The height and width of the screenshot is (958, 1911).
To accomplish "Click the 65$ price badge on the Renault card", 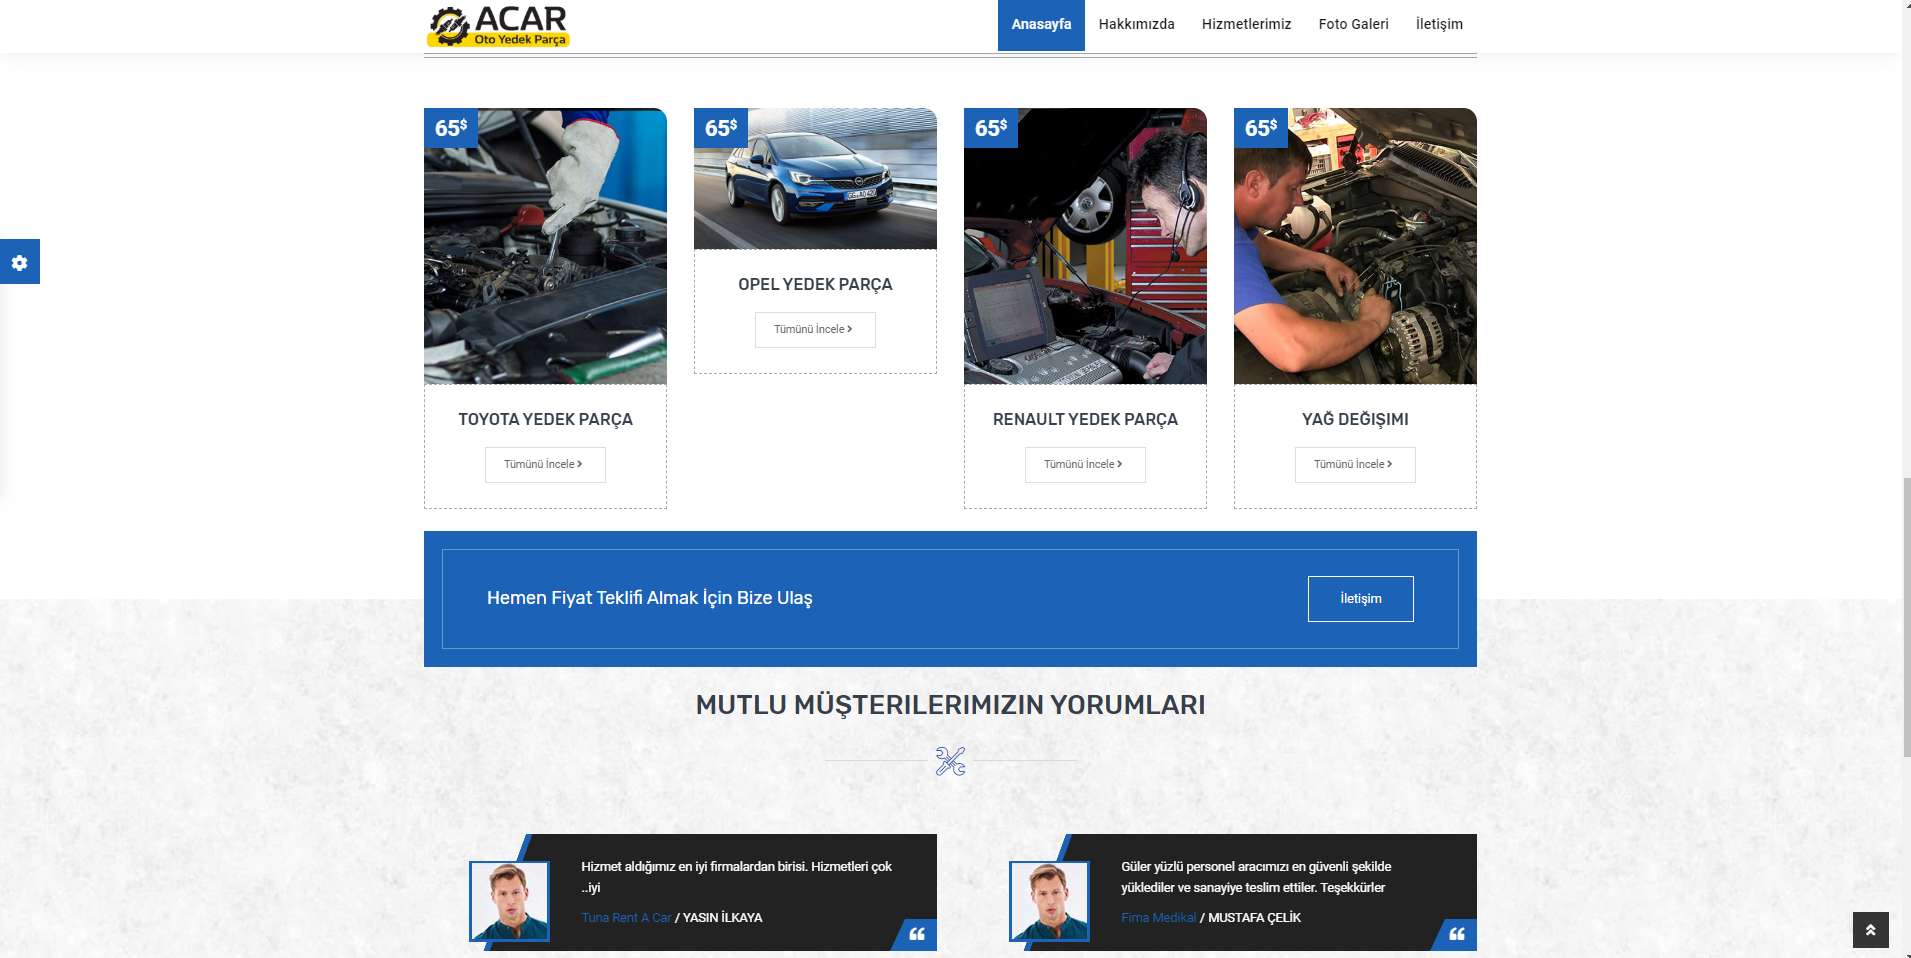I will [991, 128].
